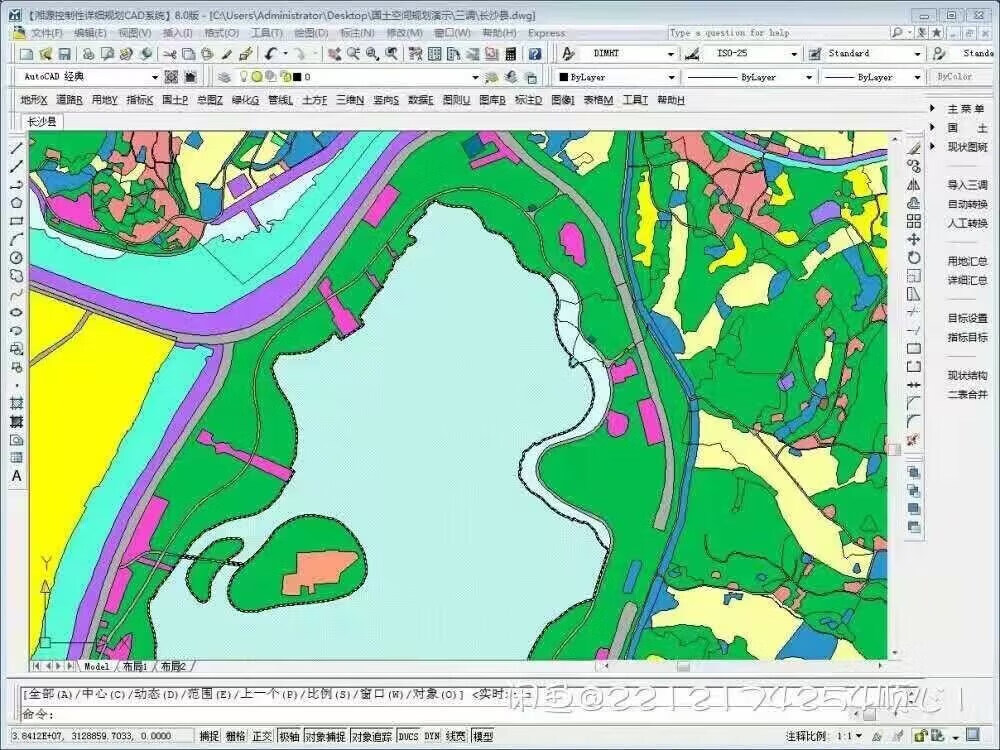
Task: Click the 命令 command line input
Action: pyautogui.click(x=300, y=714)
